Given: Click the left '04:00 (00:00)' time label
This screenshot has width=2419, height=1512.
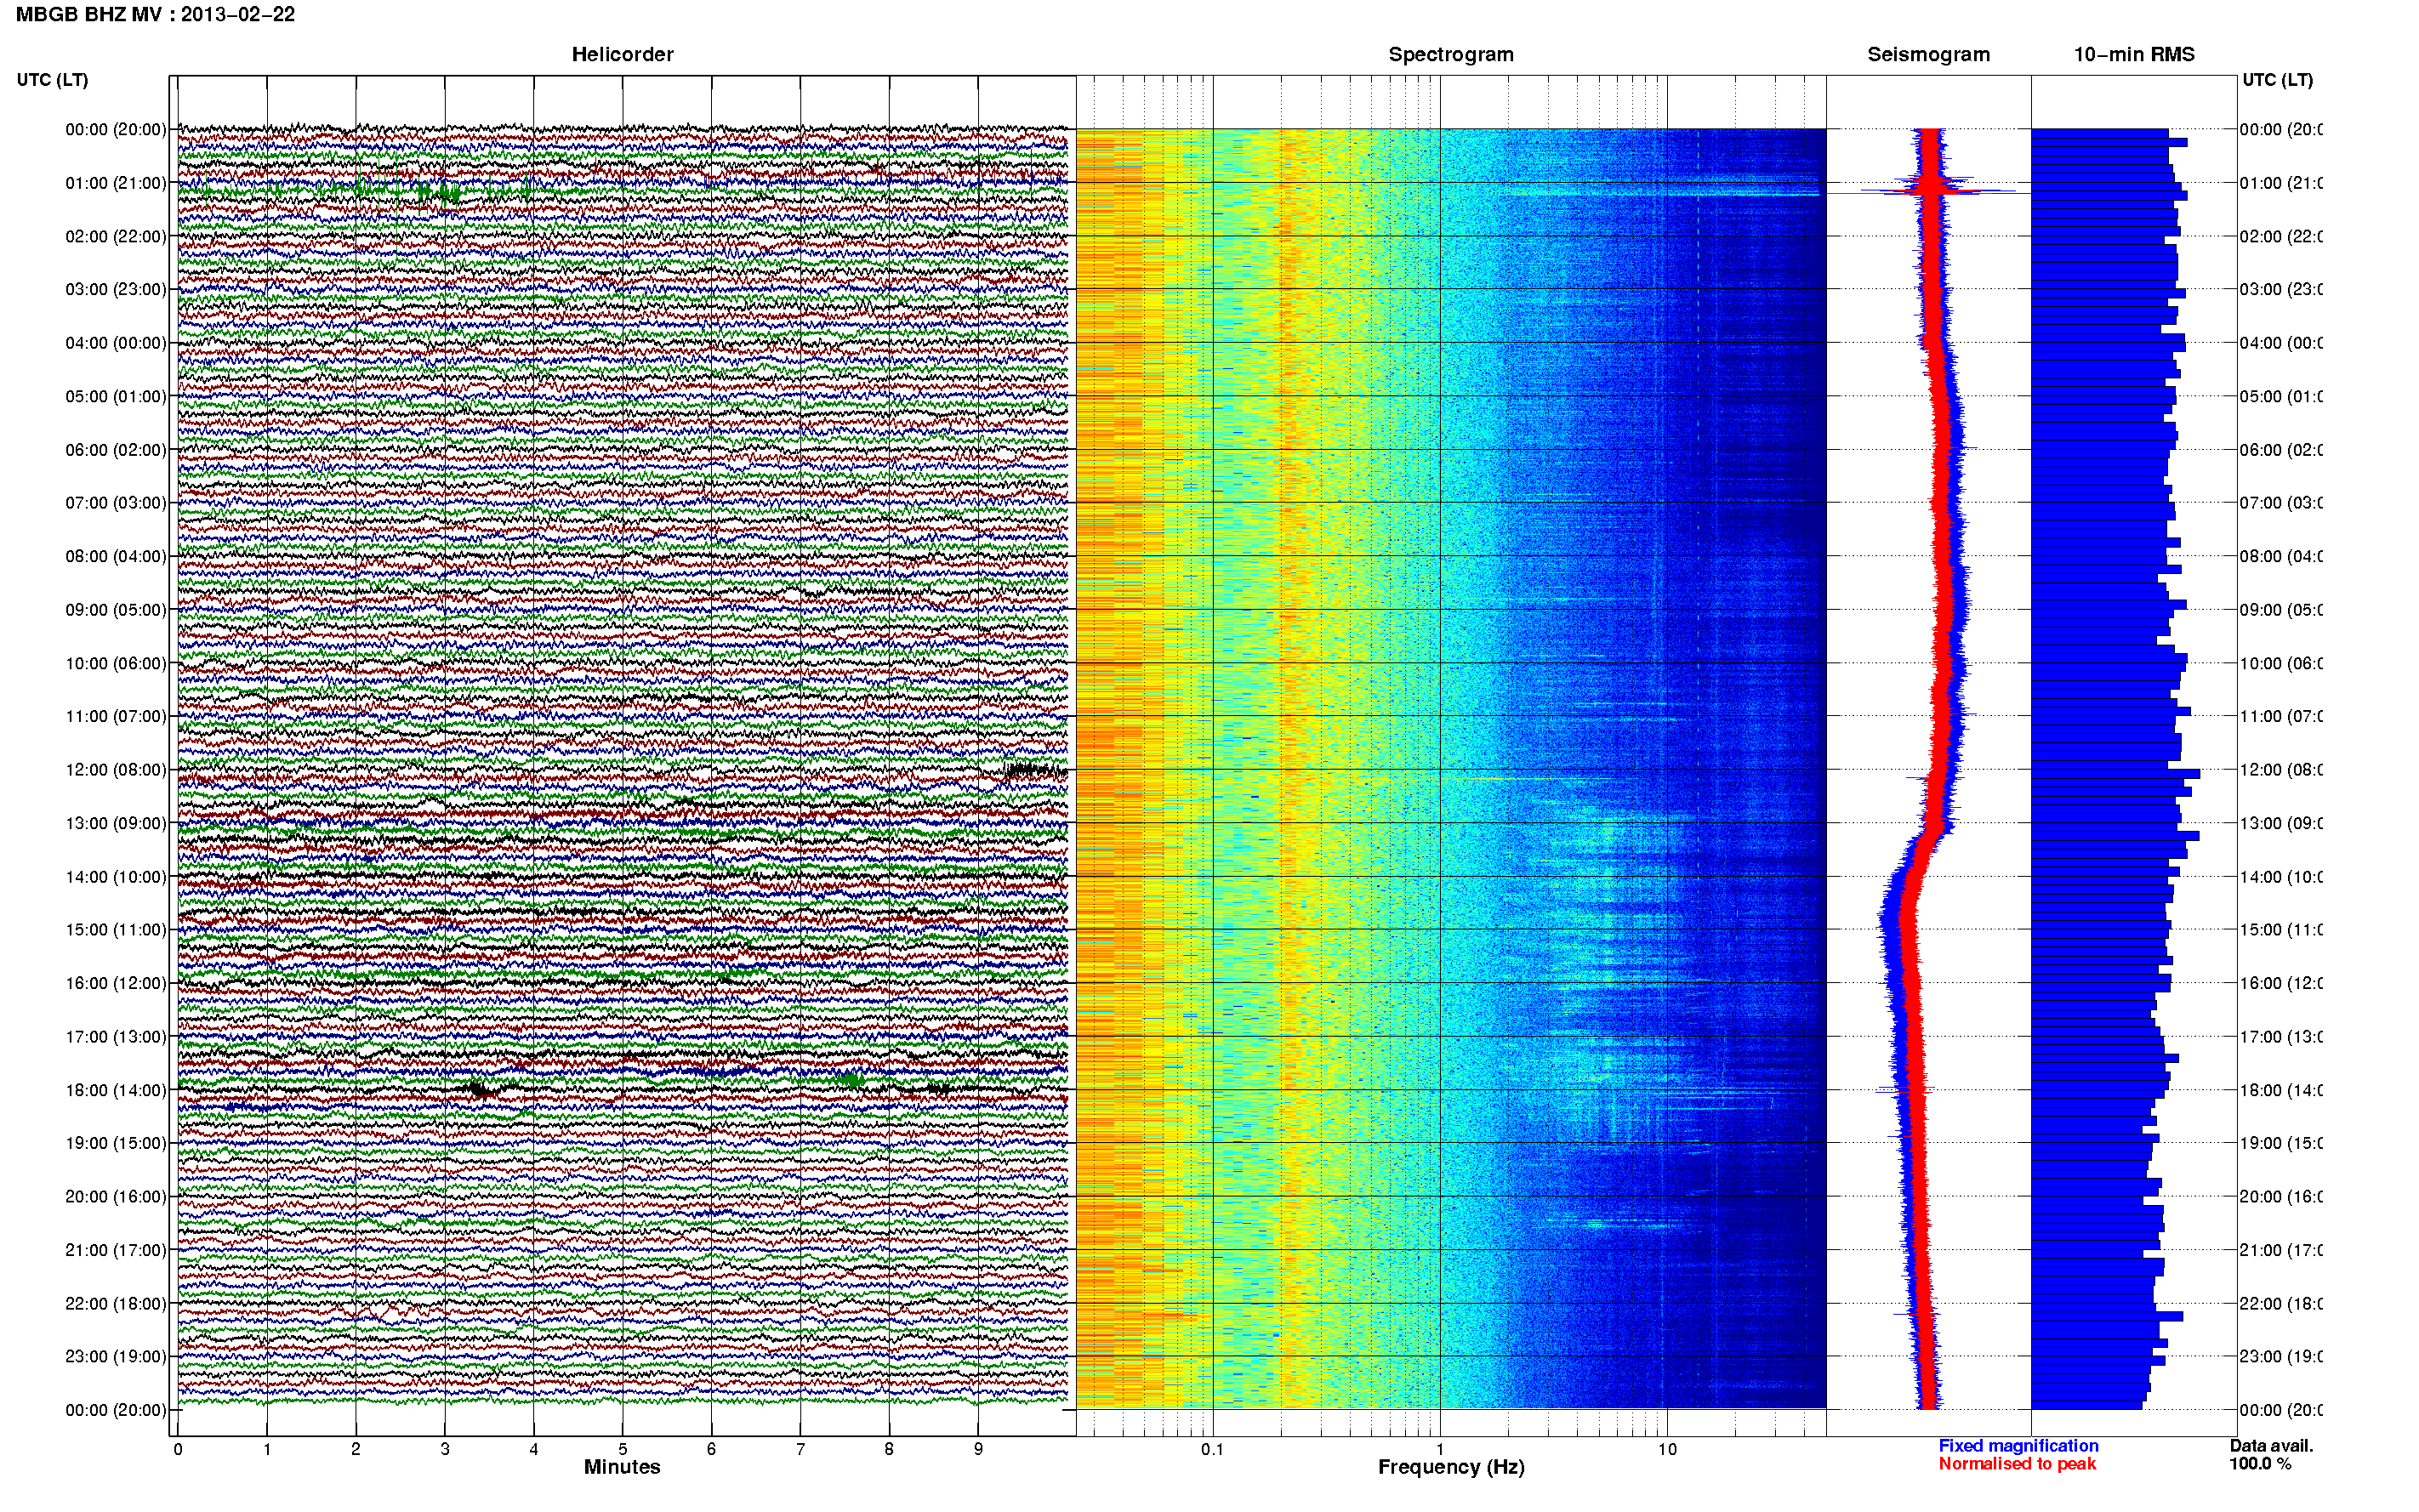Looking at the screenshot, I should (116, 343).
